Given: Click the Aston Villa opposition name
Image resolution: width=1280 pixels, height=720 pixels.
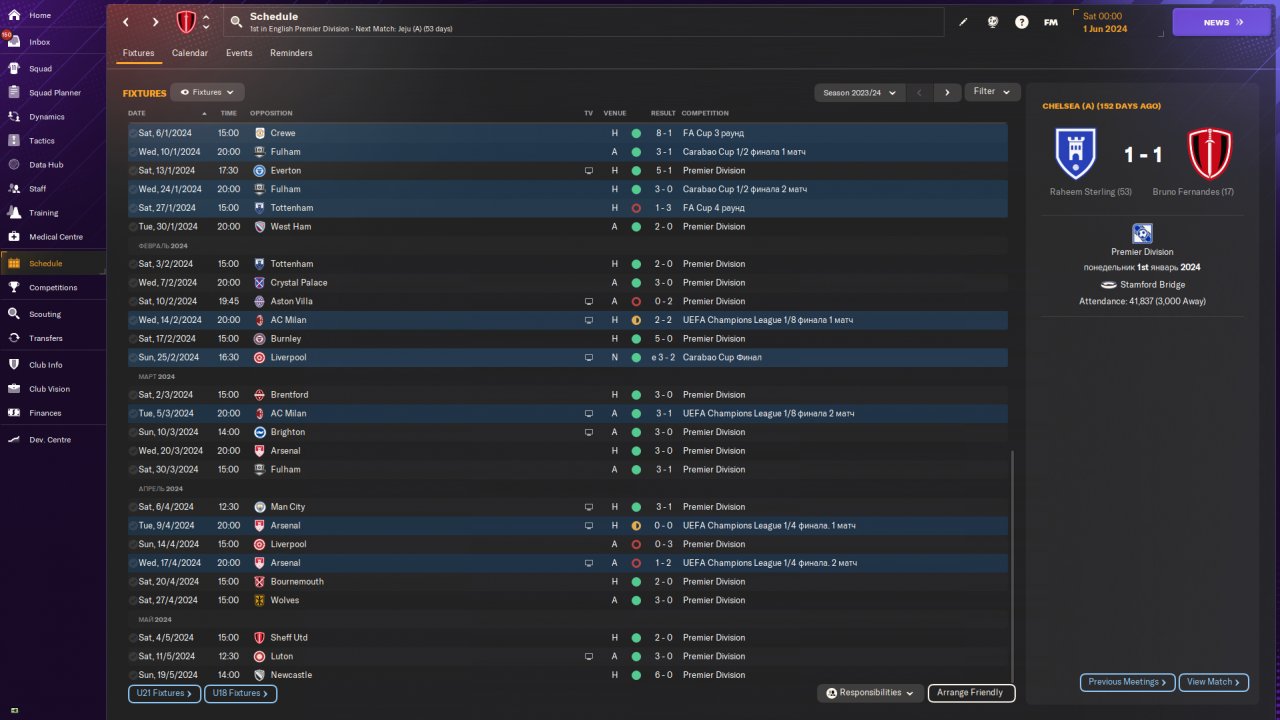Looking at the screenshot, I should [x=291, y=301].
